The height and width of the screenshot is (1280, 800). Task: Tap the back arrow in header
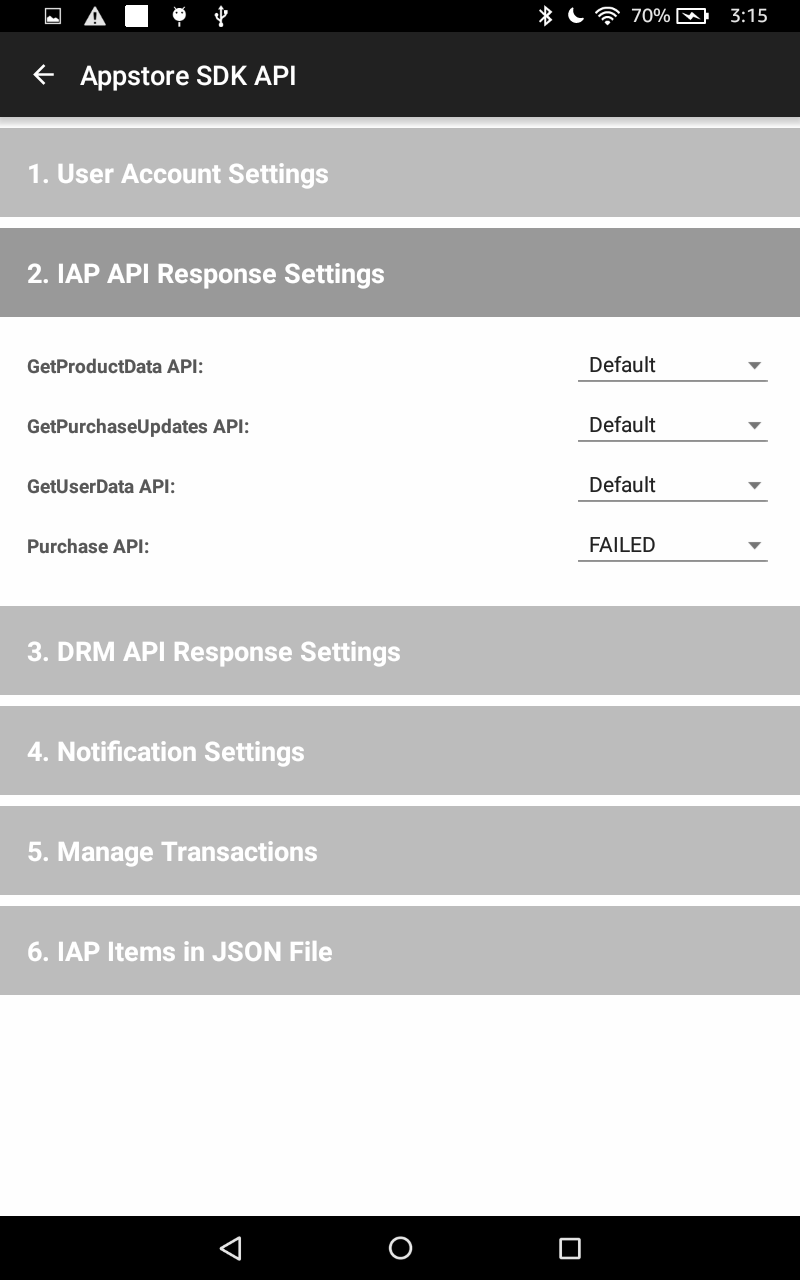pyautogui.click(x=43, y=75)
